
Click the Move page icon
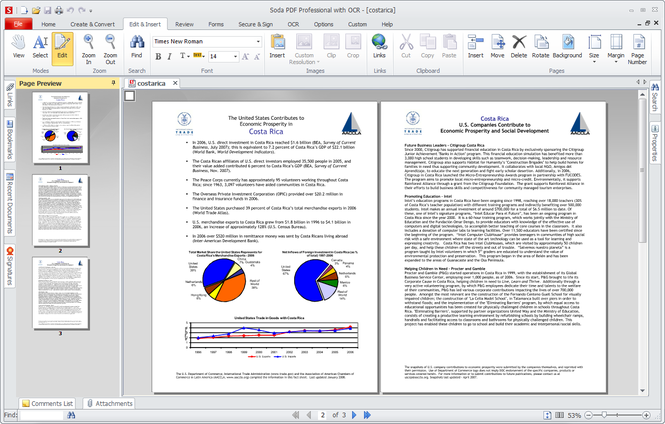pos(497,46)
